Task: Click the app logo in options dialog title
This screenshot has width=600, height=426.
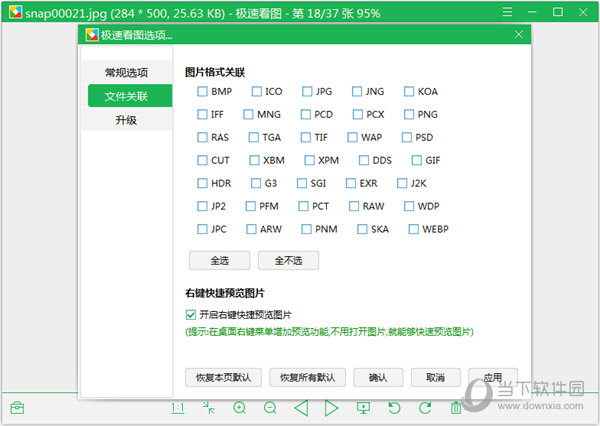Action: point(92,35)
